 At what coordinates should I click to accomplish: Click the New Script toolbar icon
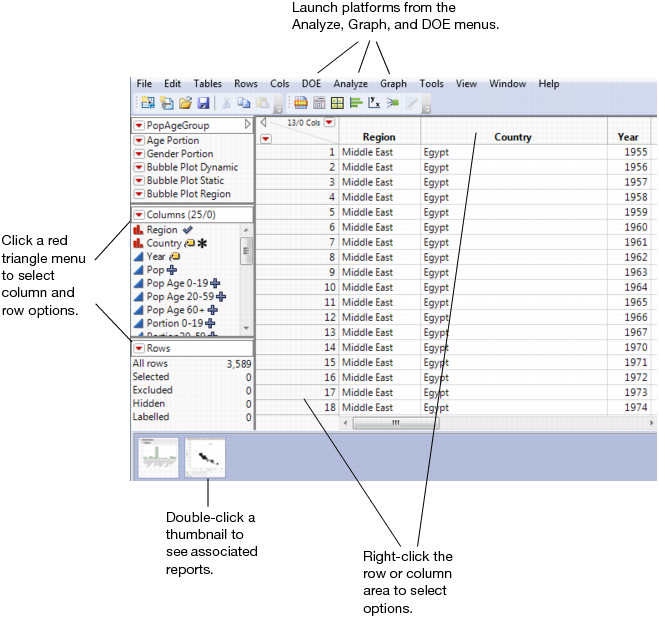coord(167,103)
